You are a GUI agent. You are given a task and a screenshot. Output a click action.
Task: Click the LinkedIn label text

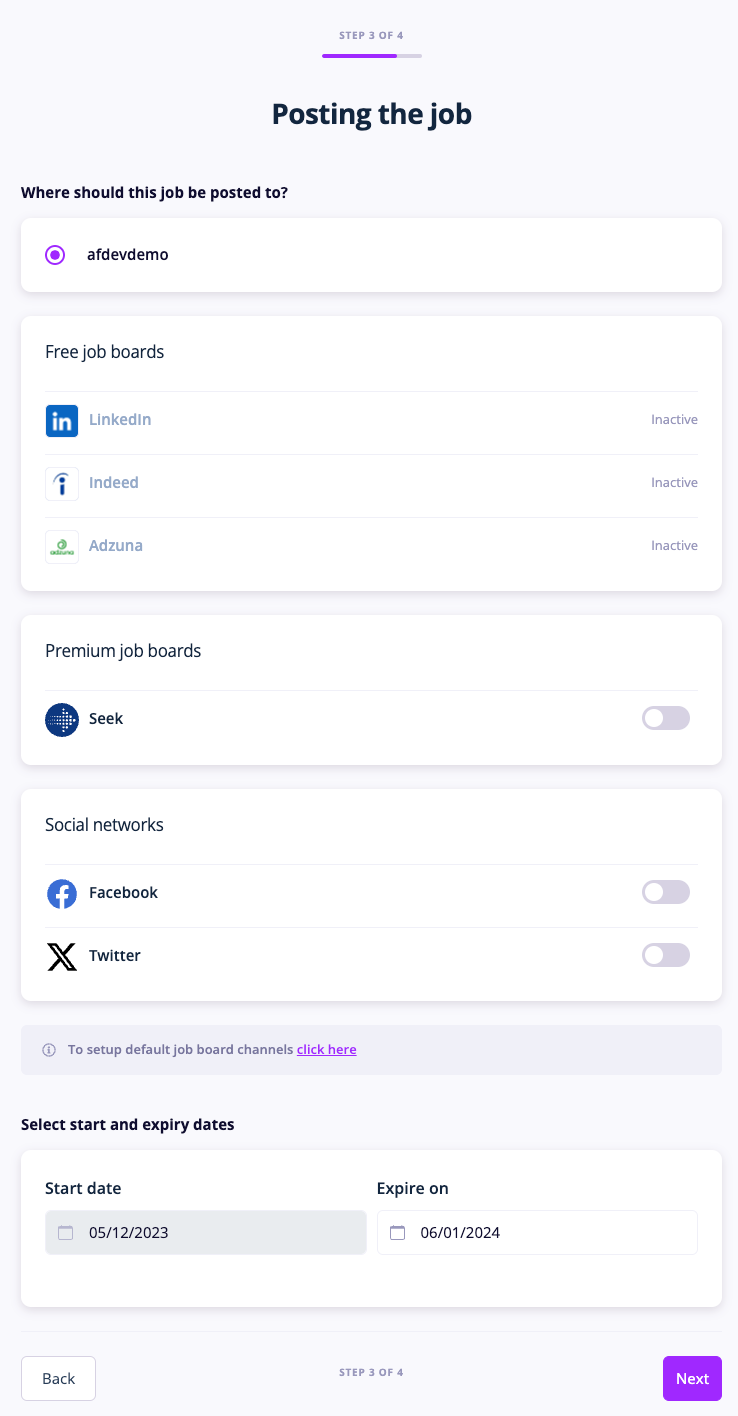coord(119,420)
